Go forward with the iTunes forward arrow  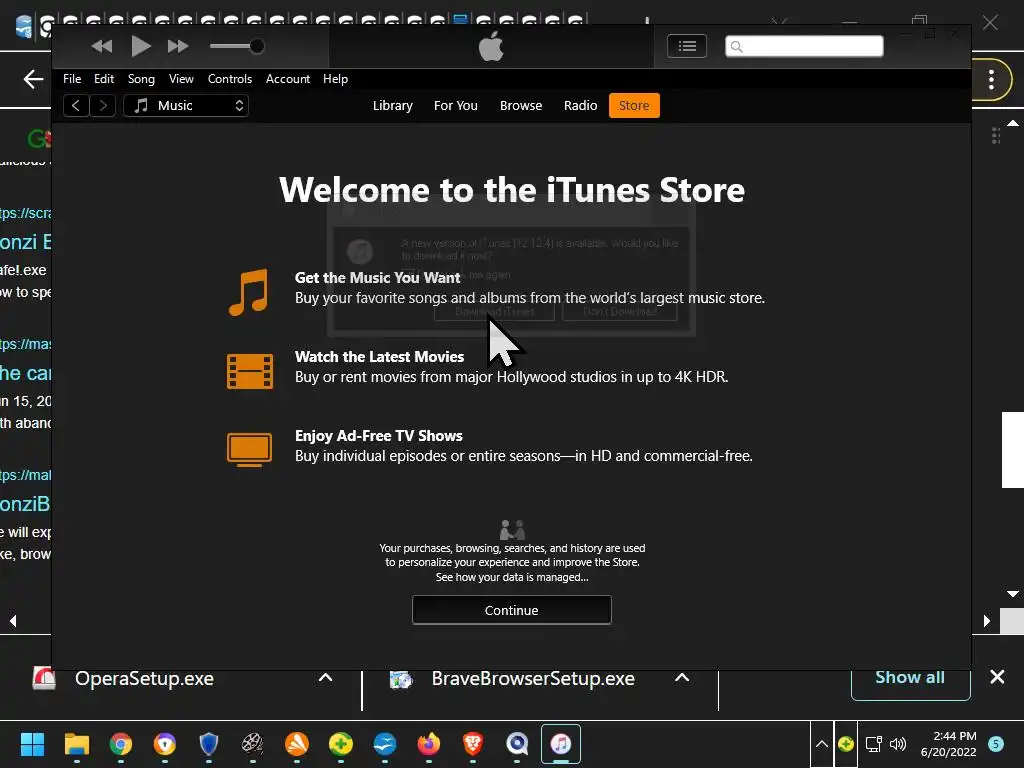[x=103, y=106]
